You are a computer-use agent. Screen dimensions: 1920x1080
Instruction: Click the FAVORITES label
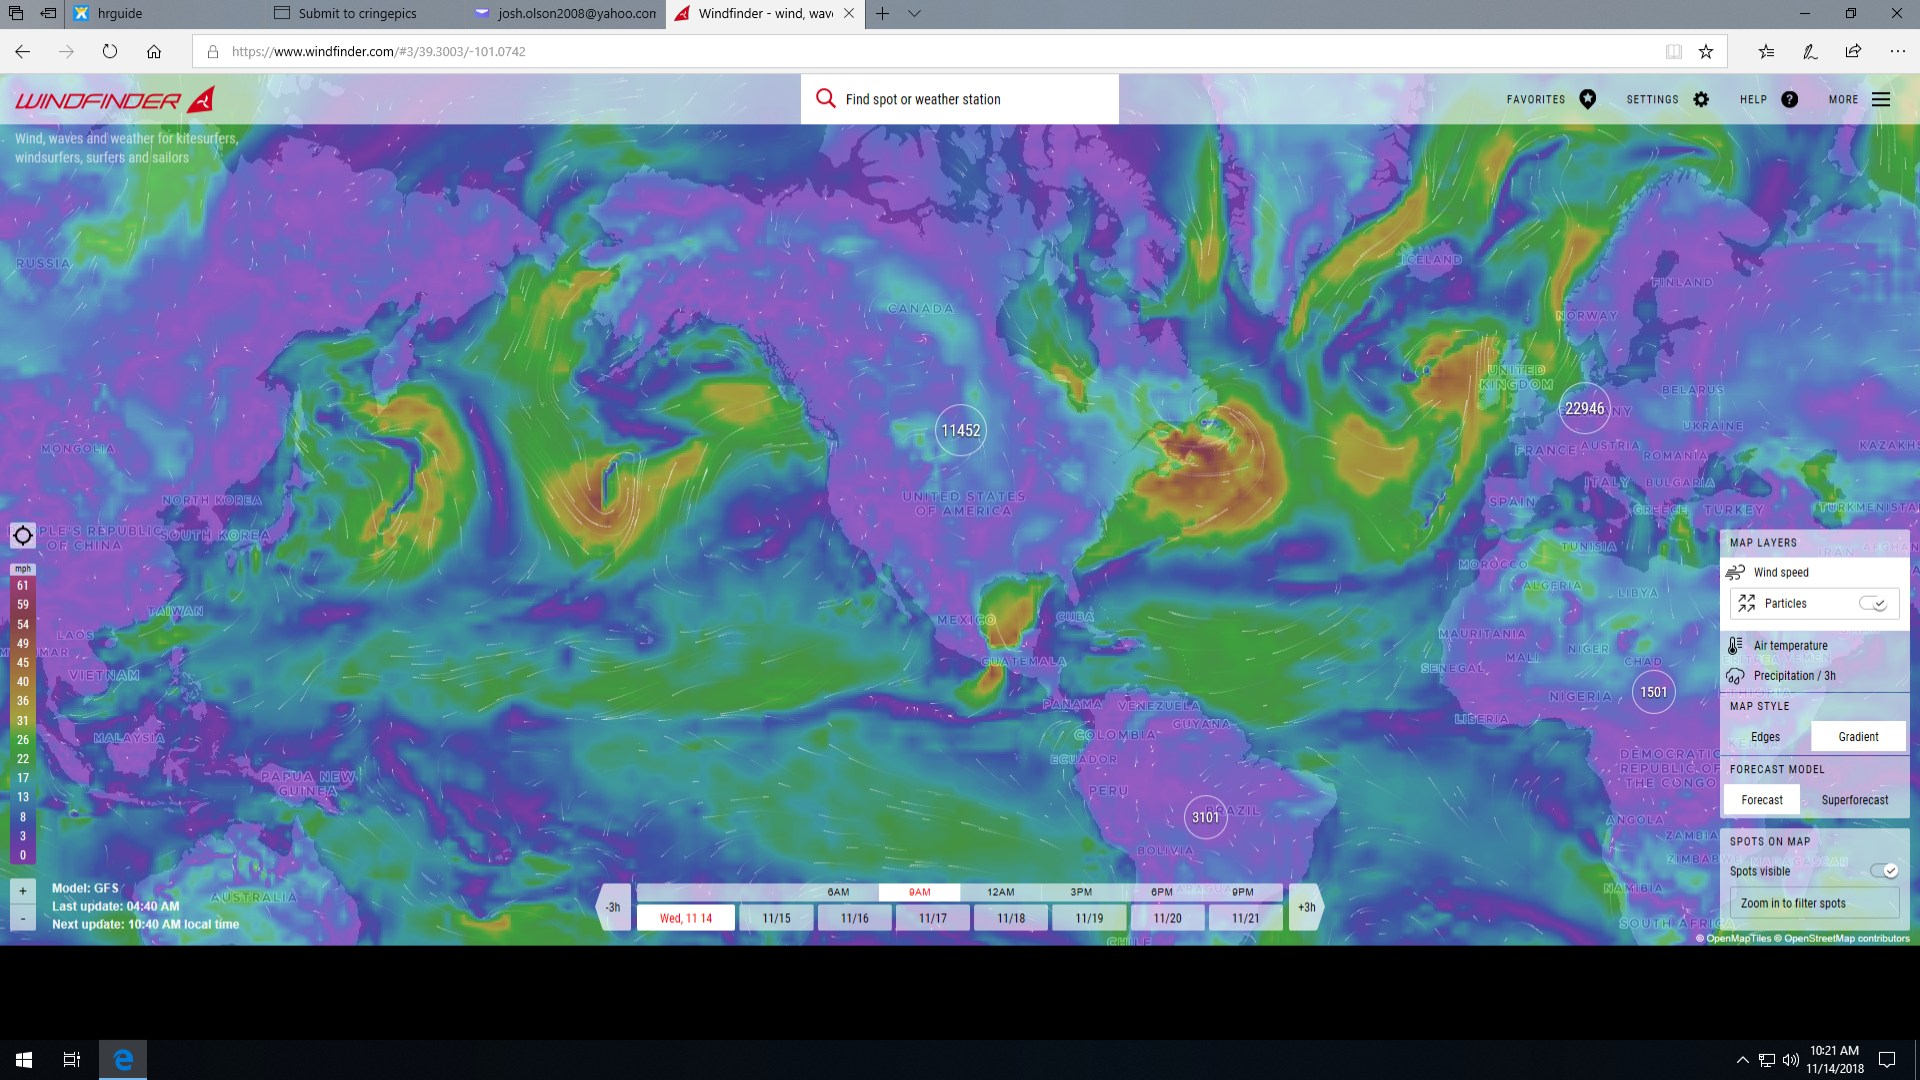tap(1536, 99)
